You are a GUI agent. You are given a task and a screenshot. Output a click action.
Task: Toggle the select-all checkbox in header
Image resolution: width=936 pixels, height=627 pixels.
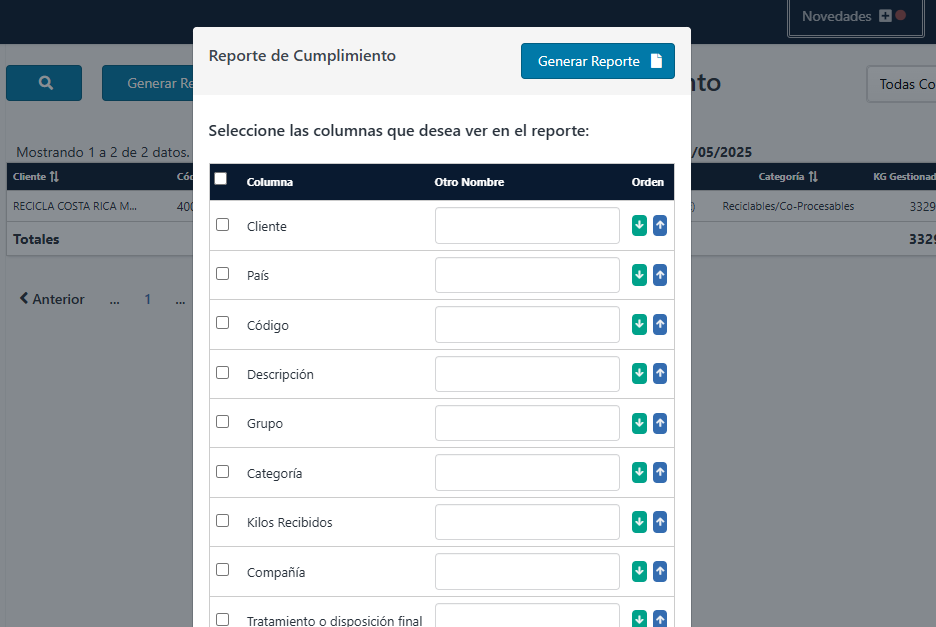[x=221, y=179]
